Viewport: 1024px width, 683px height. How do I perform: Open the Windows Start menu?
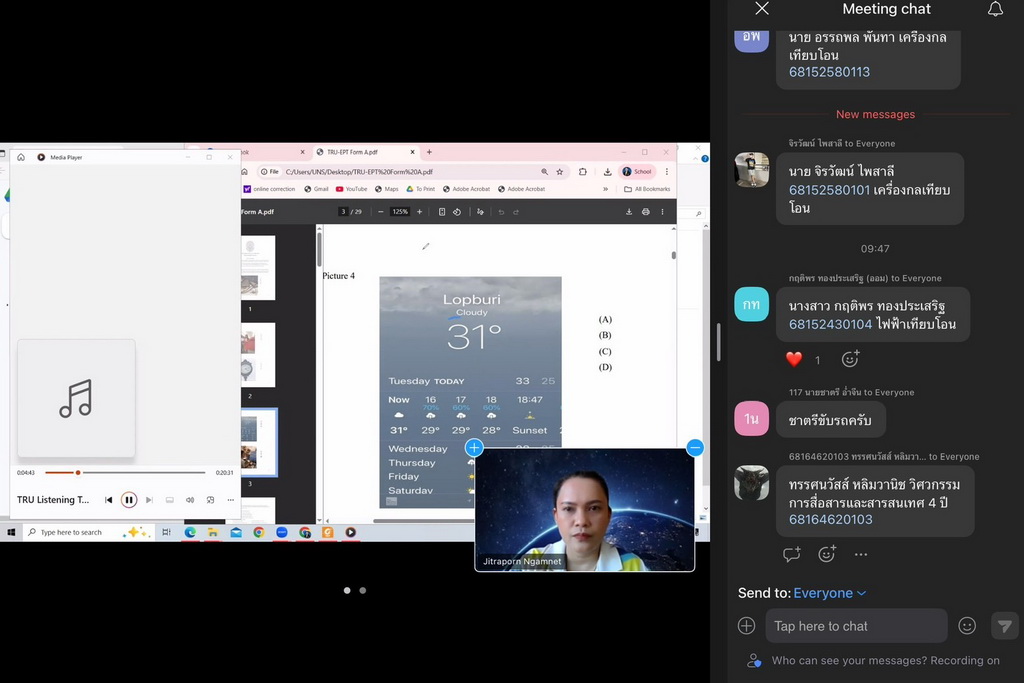[11, 532]
